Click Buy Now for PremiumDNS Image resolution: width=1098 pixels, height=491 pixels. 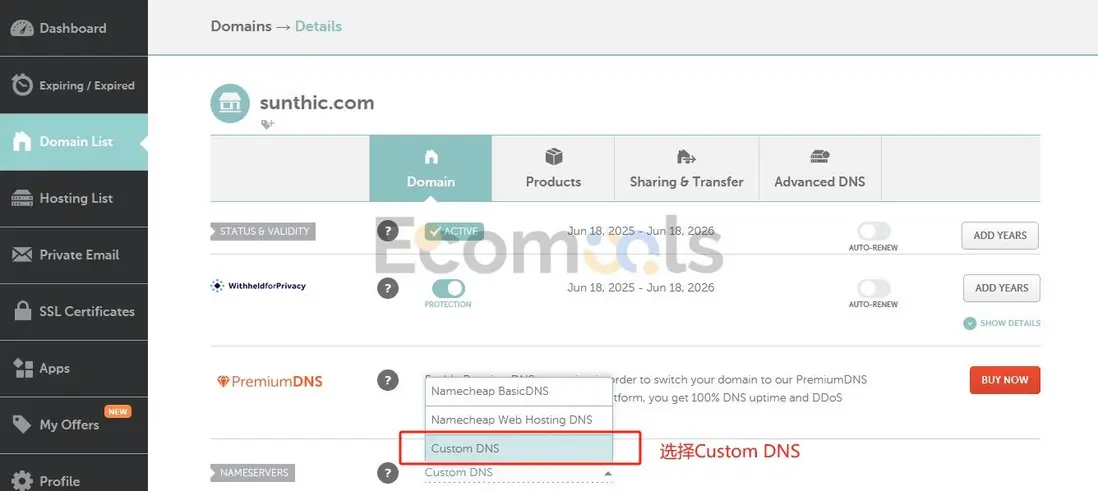(x=1004, y=380)
